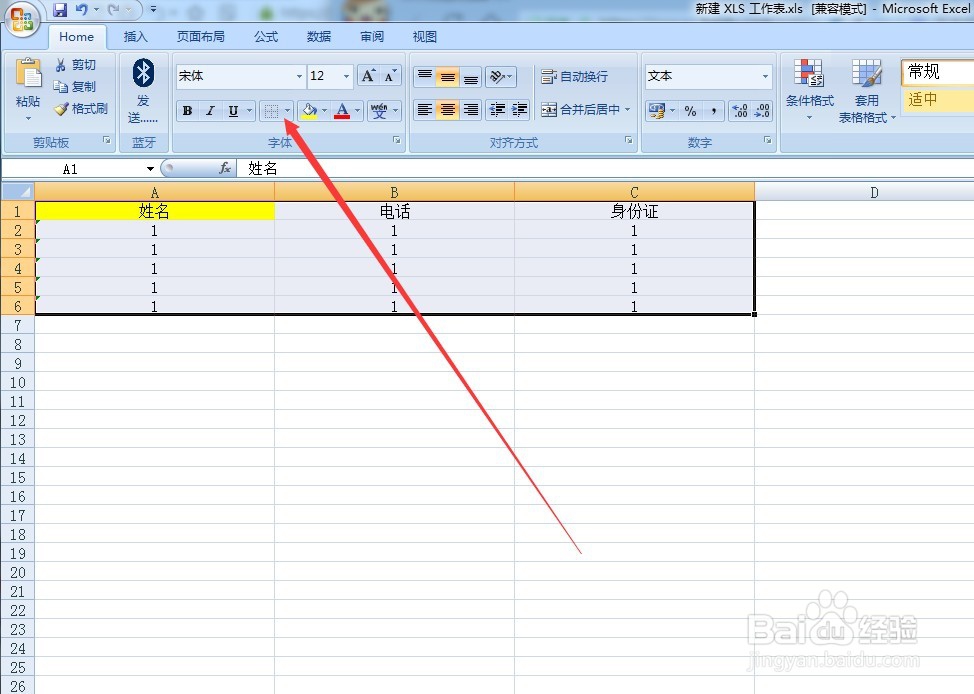Image resolution: width=974 pixels, height=694 pixels.
Task: Cut selection with 剪切
Action: (76, 65)
